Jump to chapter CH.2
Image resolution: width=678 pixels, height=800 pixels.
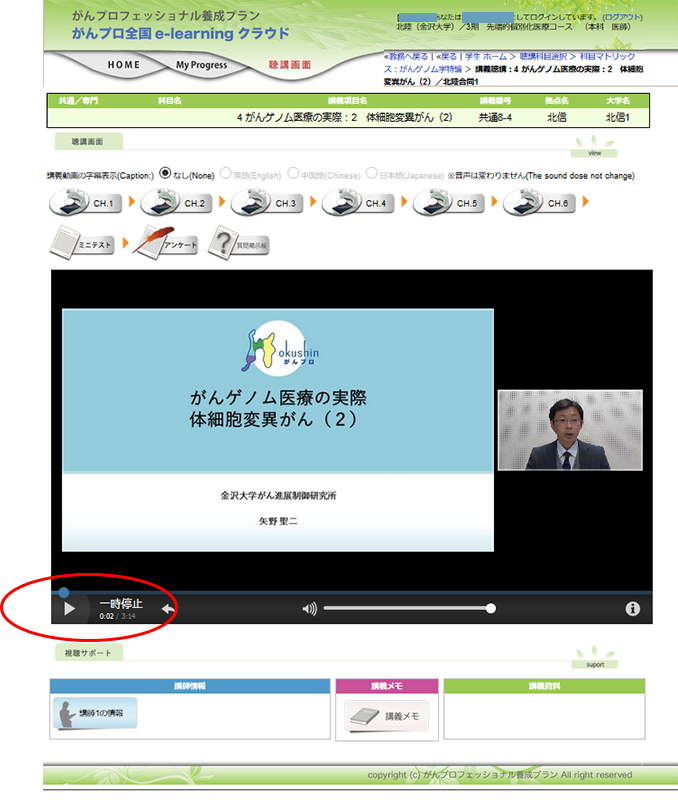pos(178,203)
